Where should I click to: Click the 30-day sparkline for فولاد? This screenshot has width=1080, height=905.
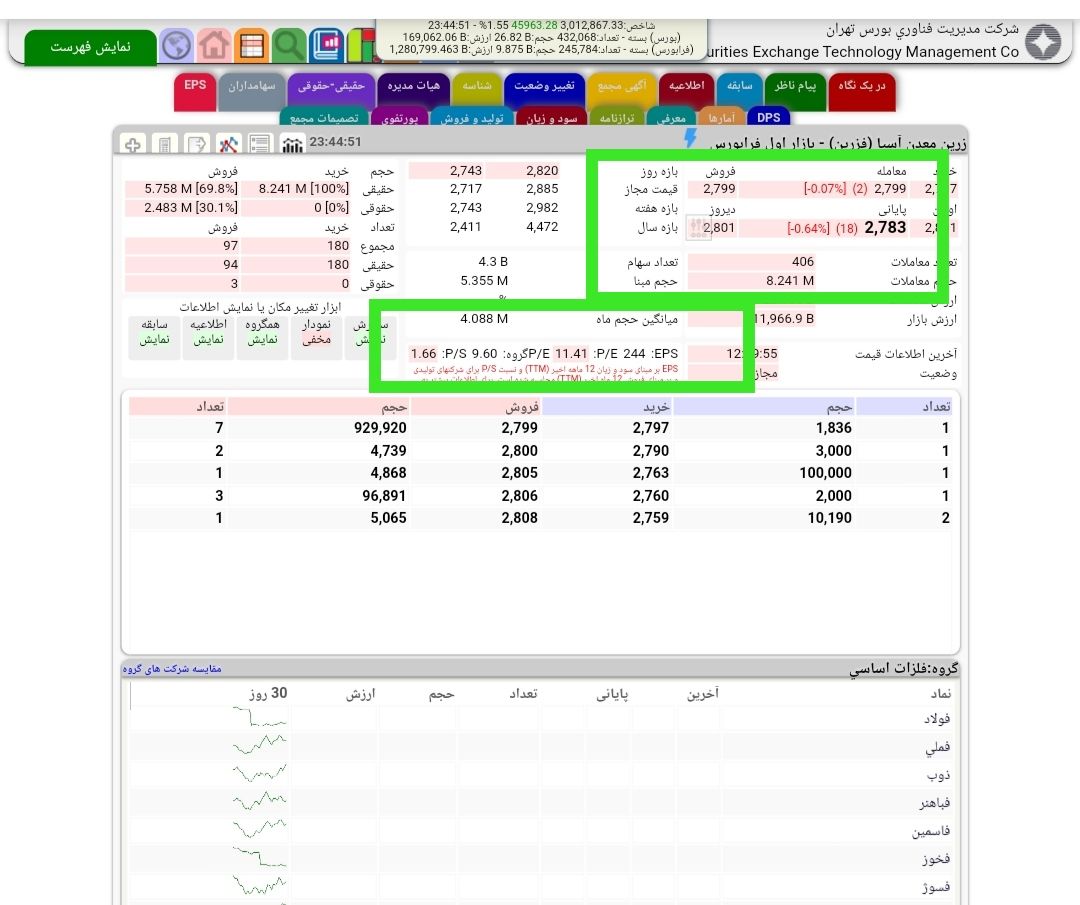click(259, 717)
